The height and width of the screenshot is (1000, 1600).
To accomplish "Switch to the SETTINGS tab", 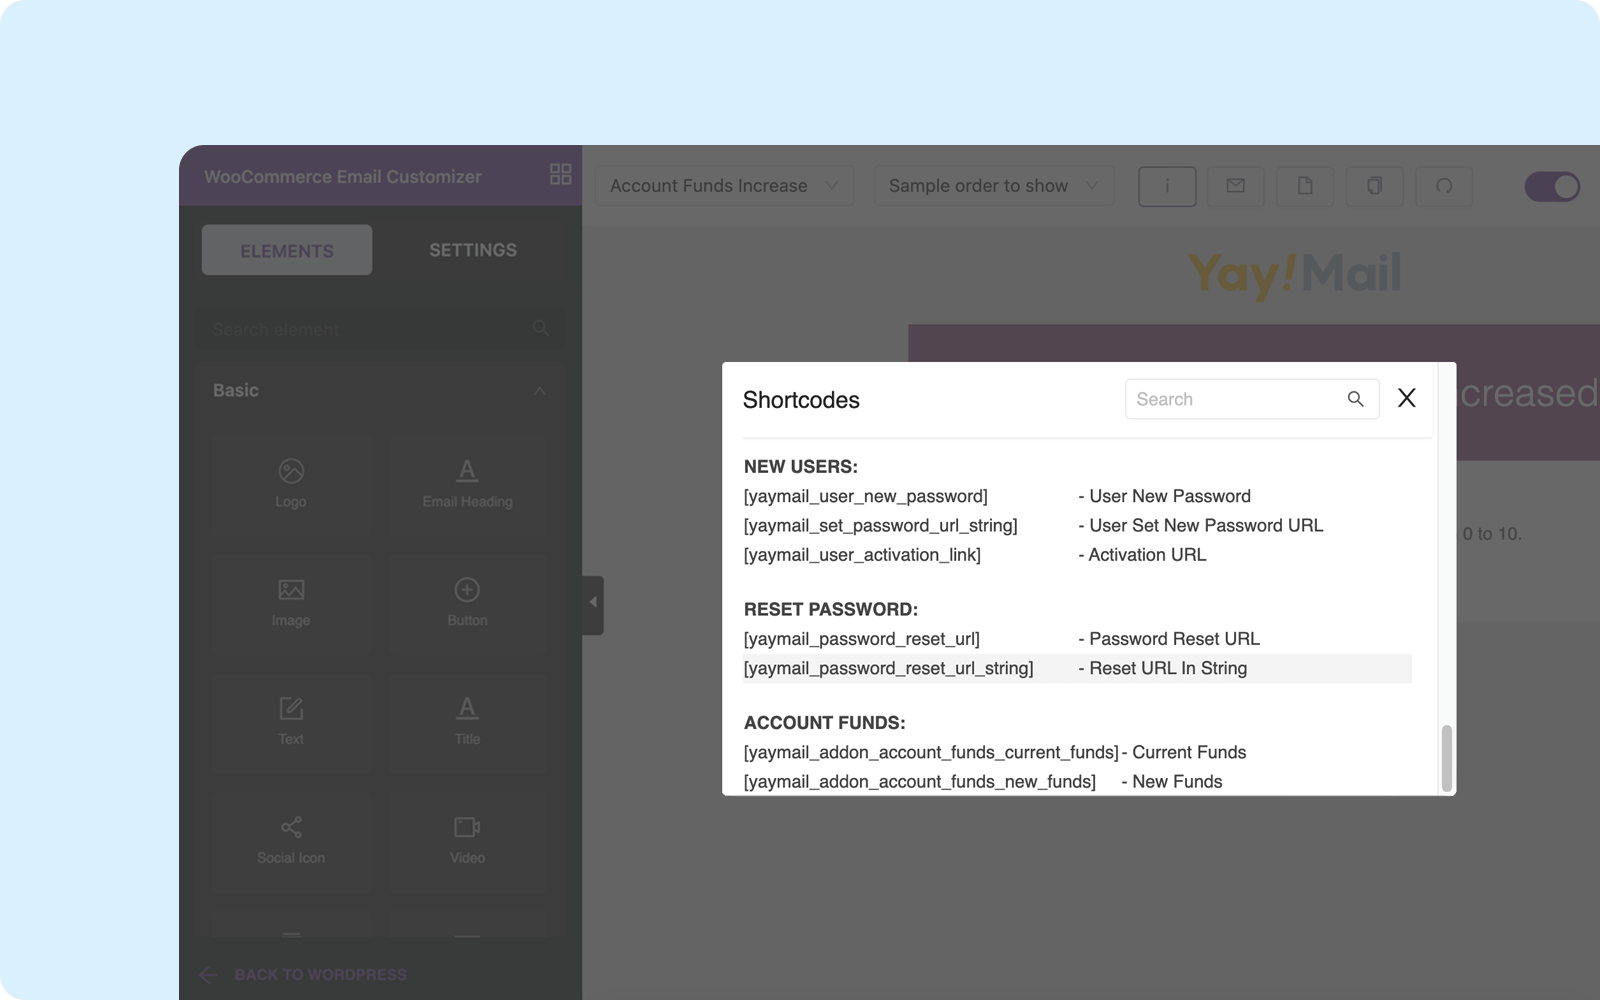I will (473, 250).
